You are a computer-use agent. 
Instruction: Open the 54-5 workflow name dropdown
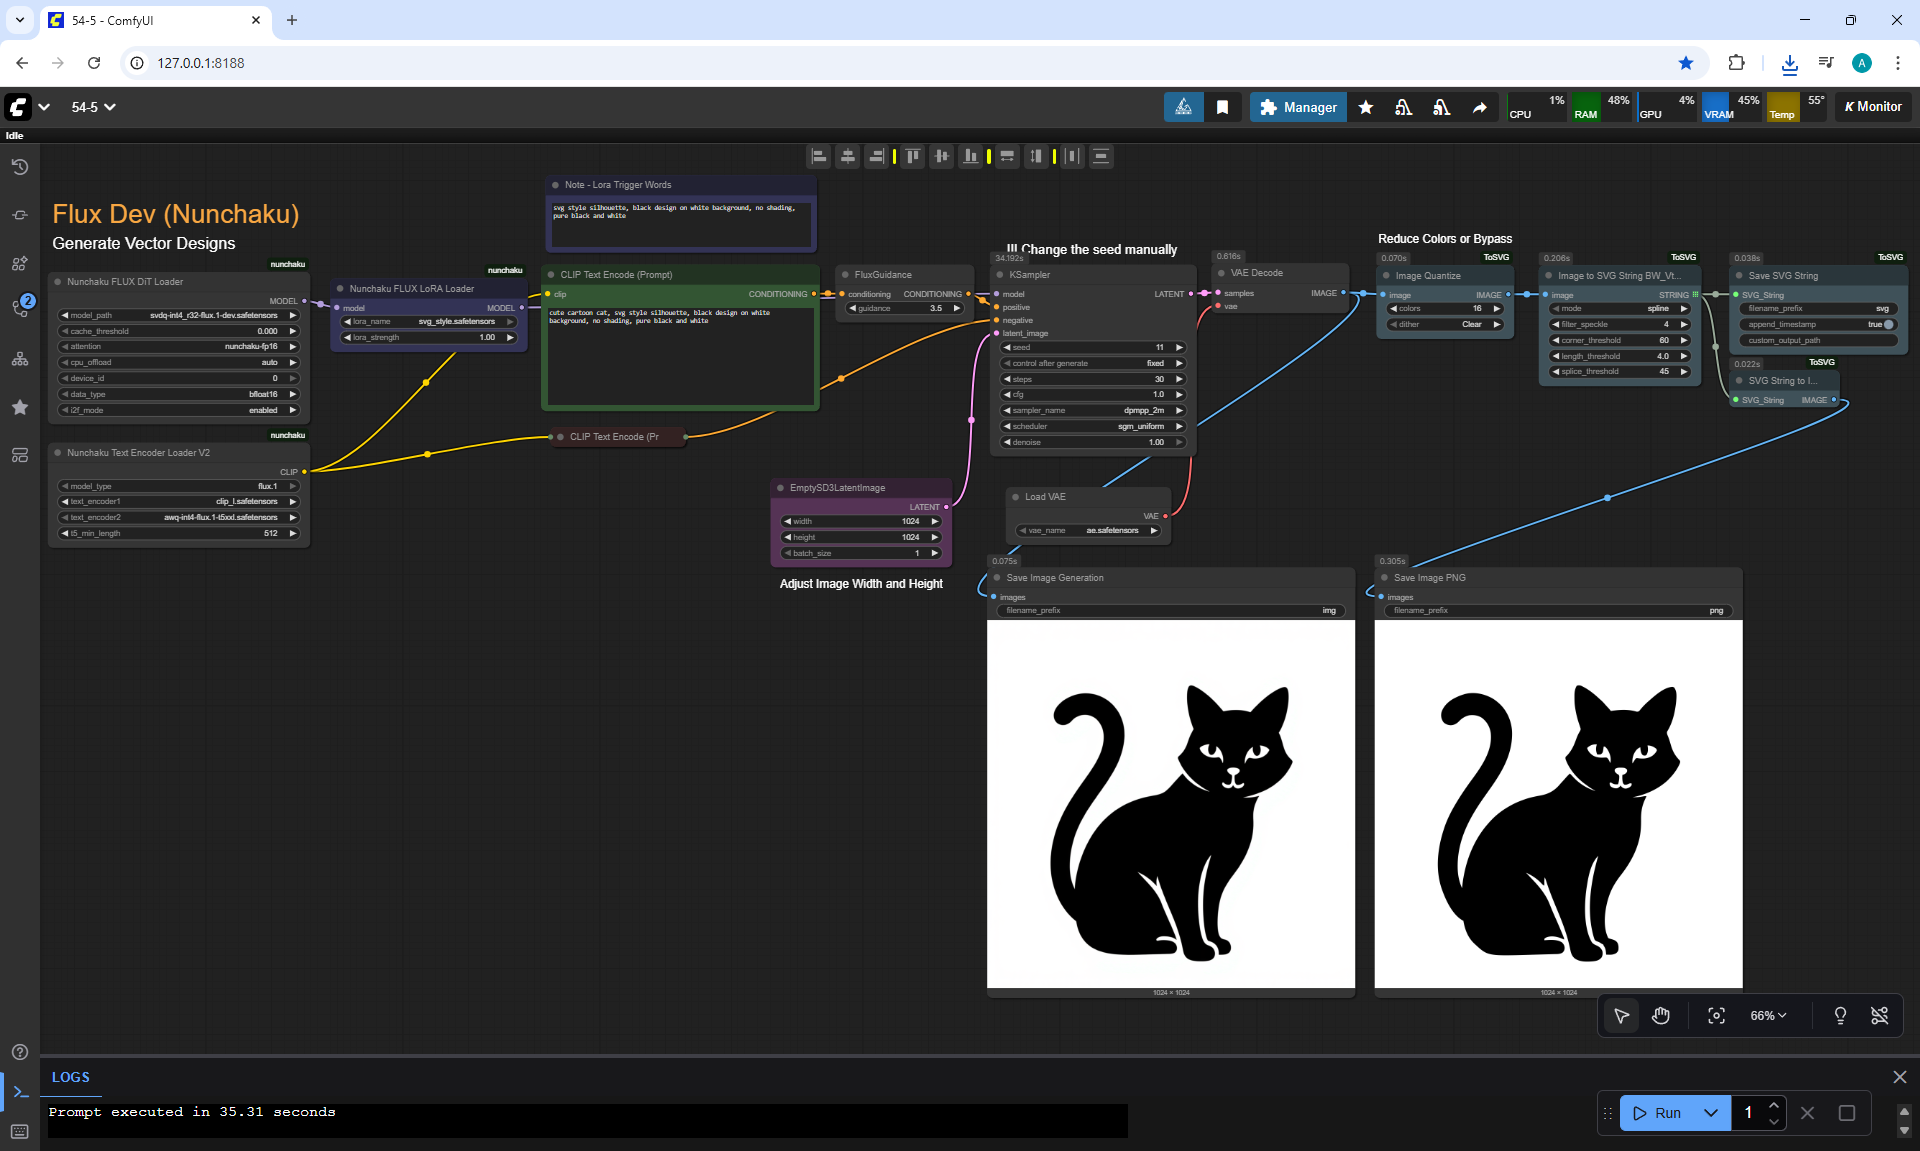(93, 107)
